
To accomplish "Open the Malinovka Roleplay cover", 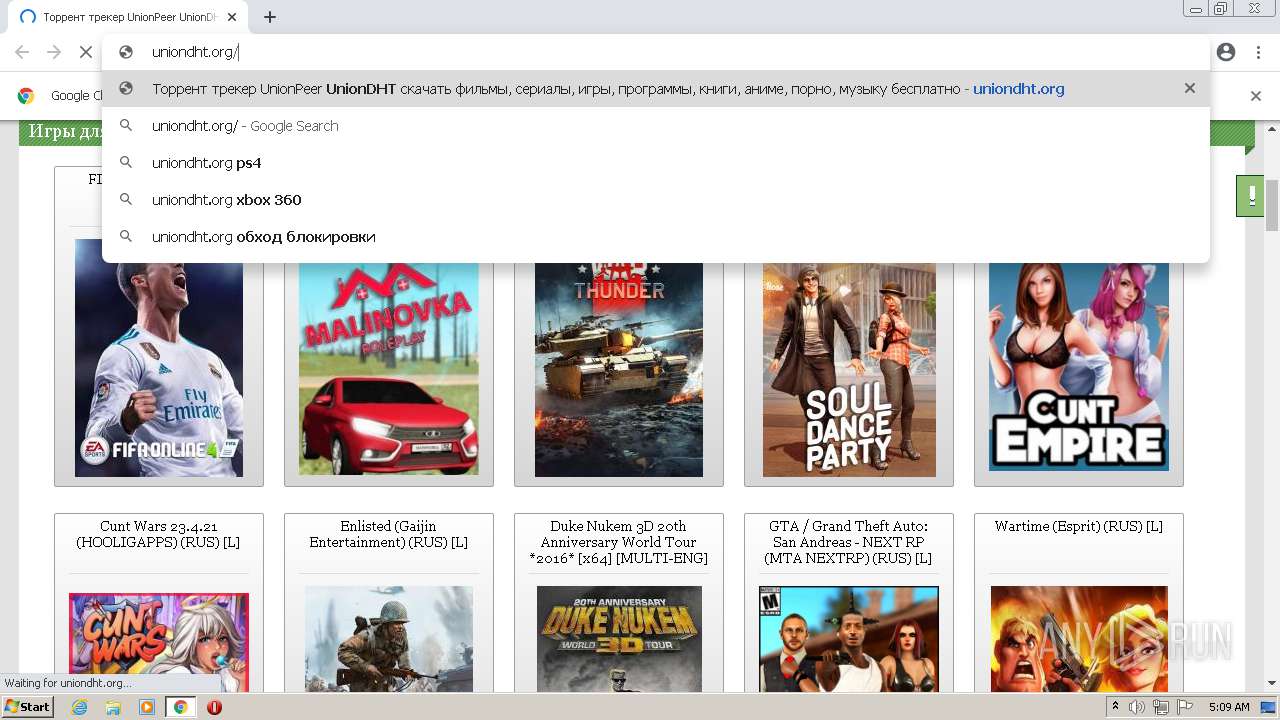I will pos(389,368).
